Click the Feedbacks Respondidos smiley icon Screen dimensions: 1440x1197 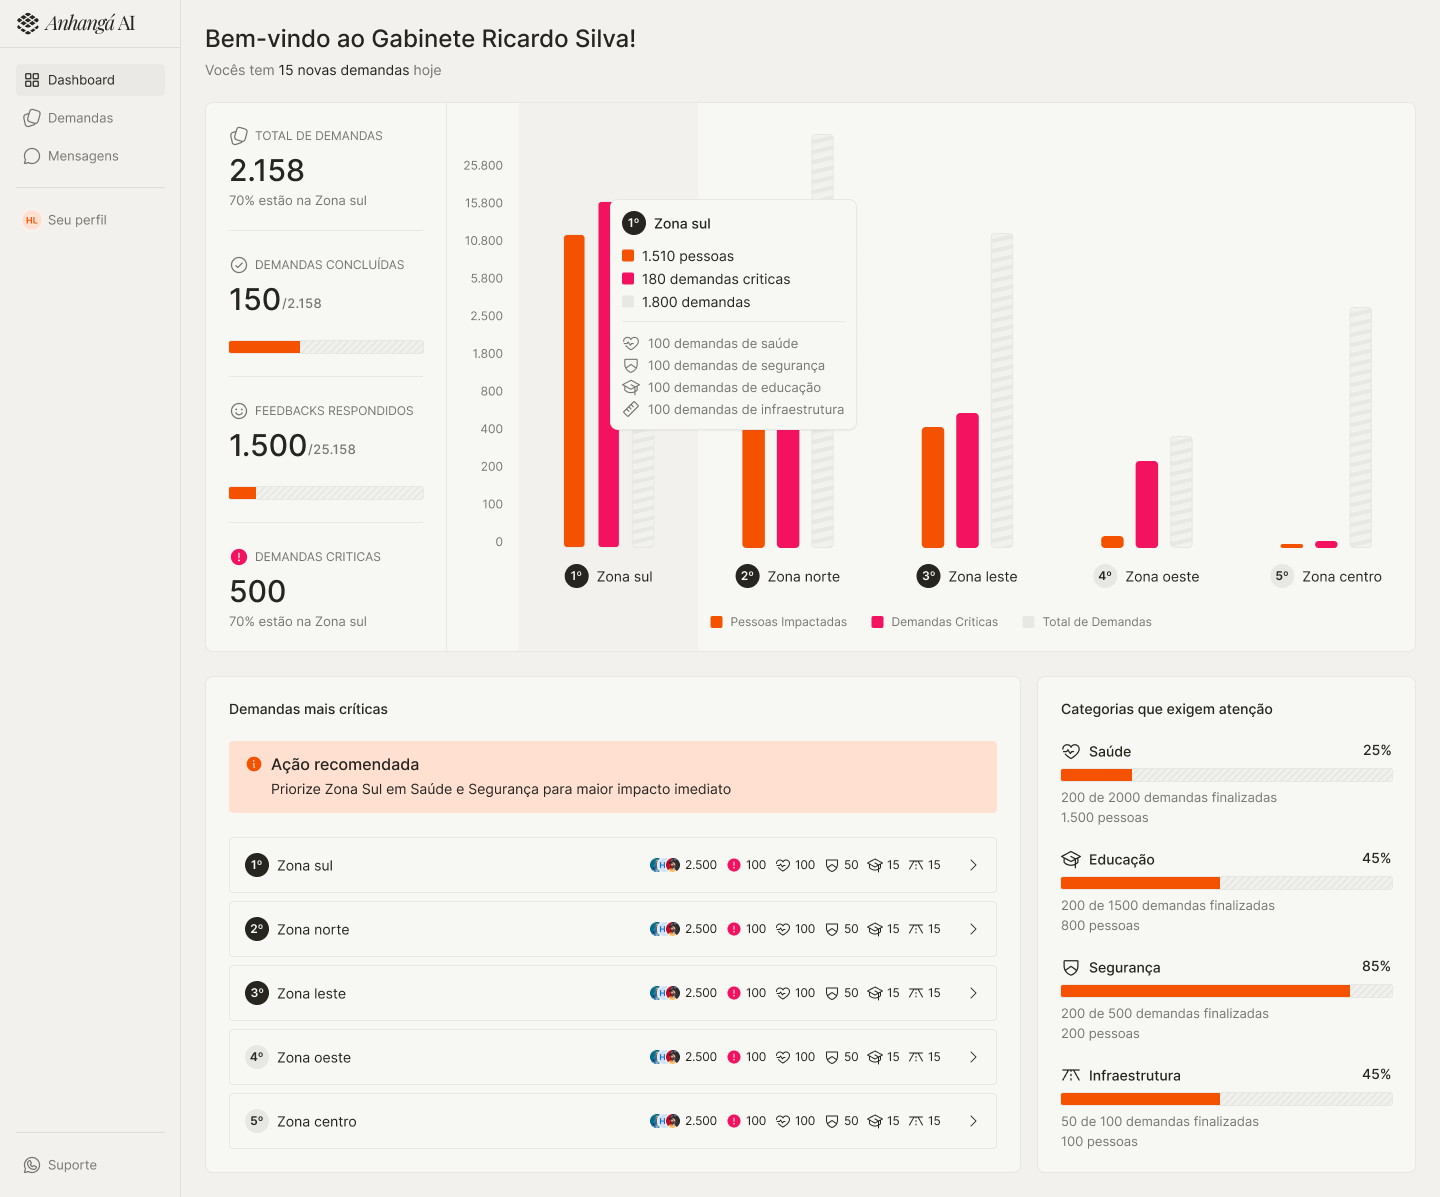[x=238, y=411]
